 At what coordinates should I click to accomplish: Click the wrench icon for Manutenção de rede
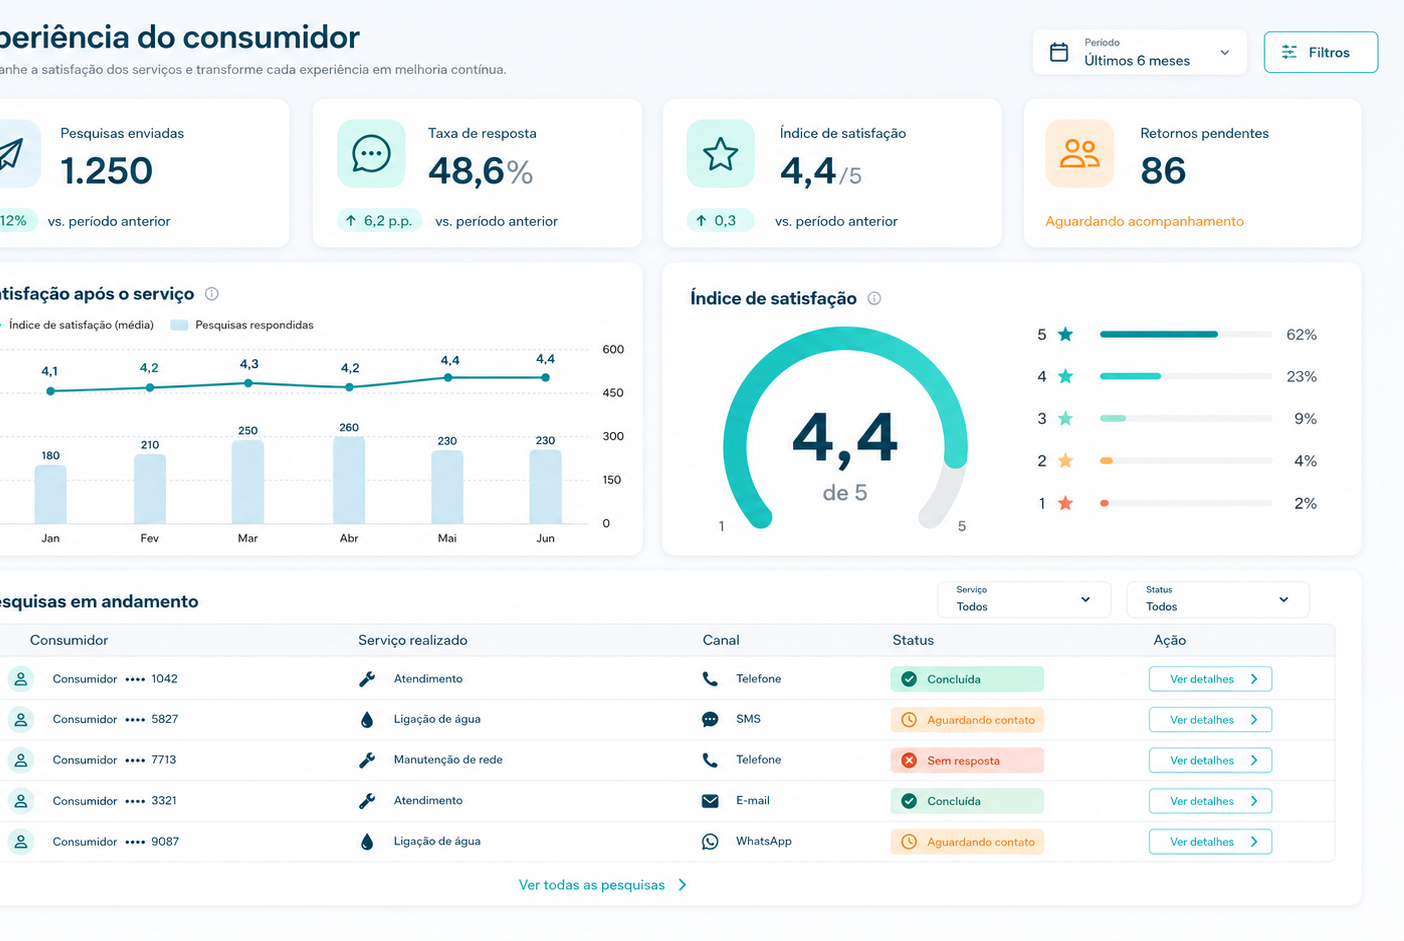pos(367,760)
